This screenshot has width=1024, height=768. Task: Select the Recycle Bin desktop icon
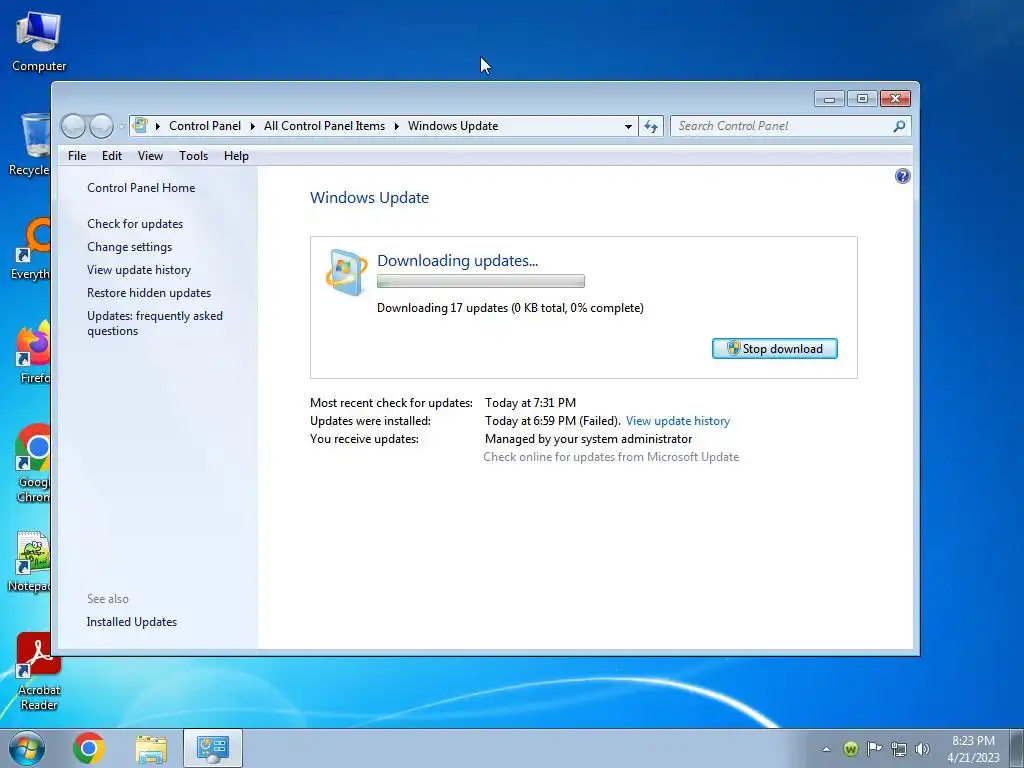29,144
